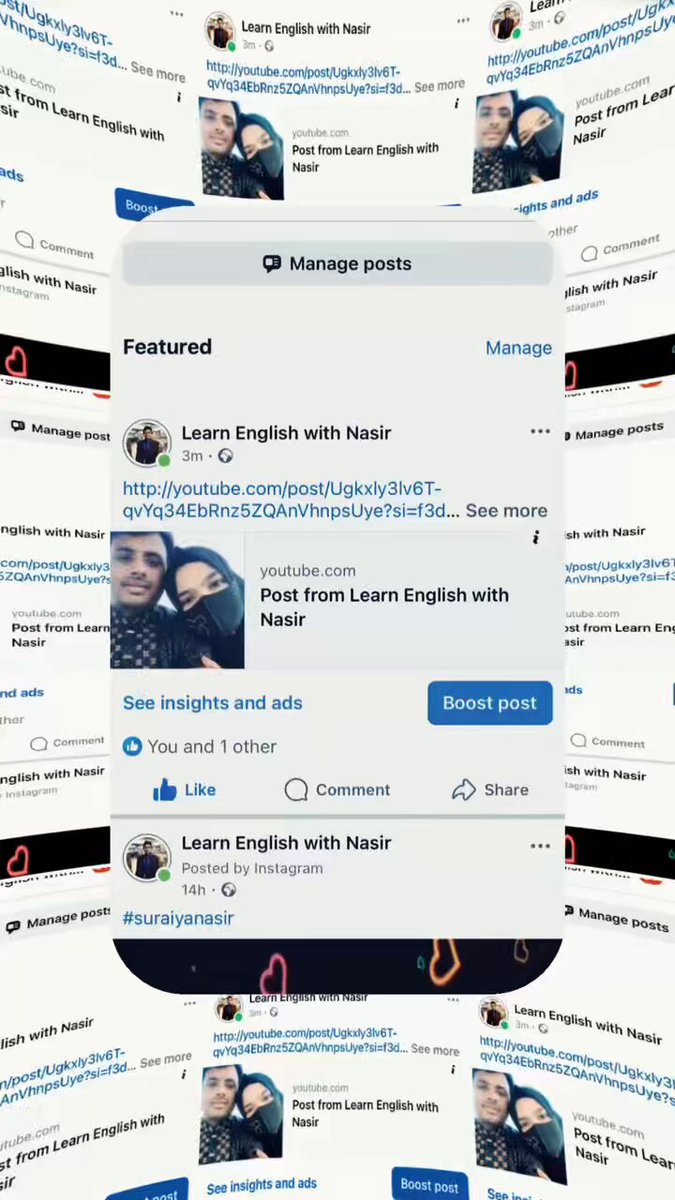Open couple photo link thumbnail
Screen dimensions: 675x1200
(177, 600)
